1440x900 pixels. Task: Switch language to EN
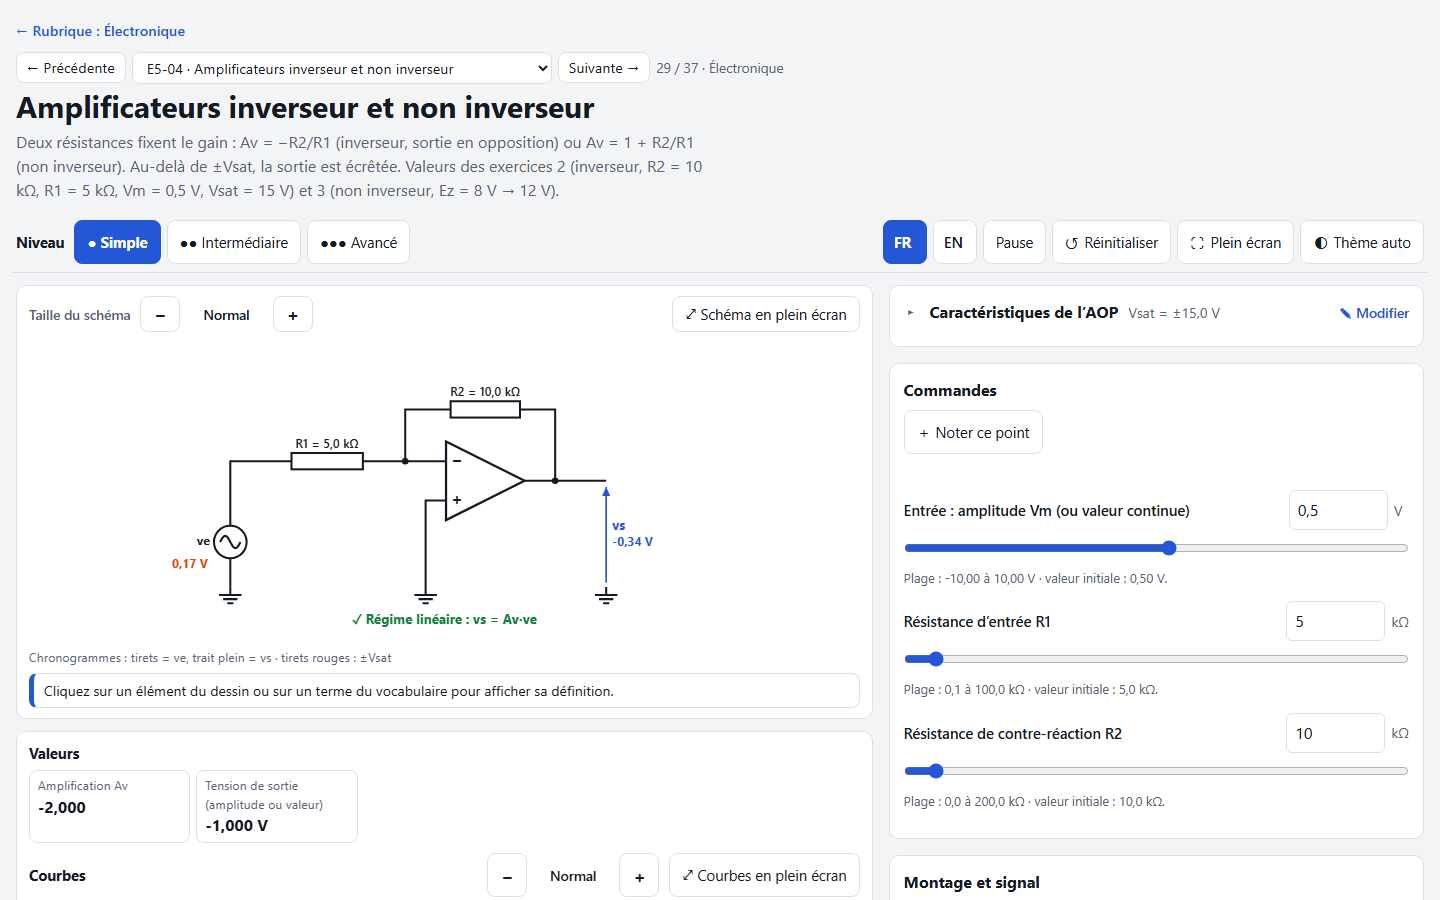pos(954,242)
